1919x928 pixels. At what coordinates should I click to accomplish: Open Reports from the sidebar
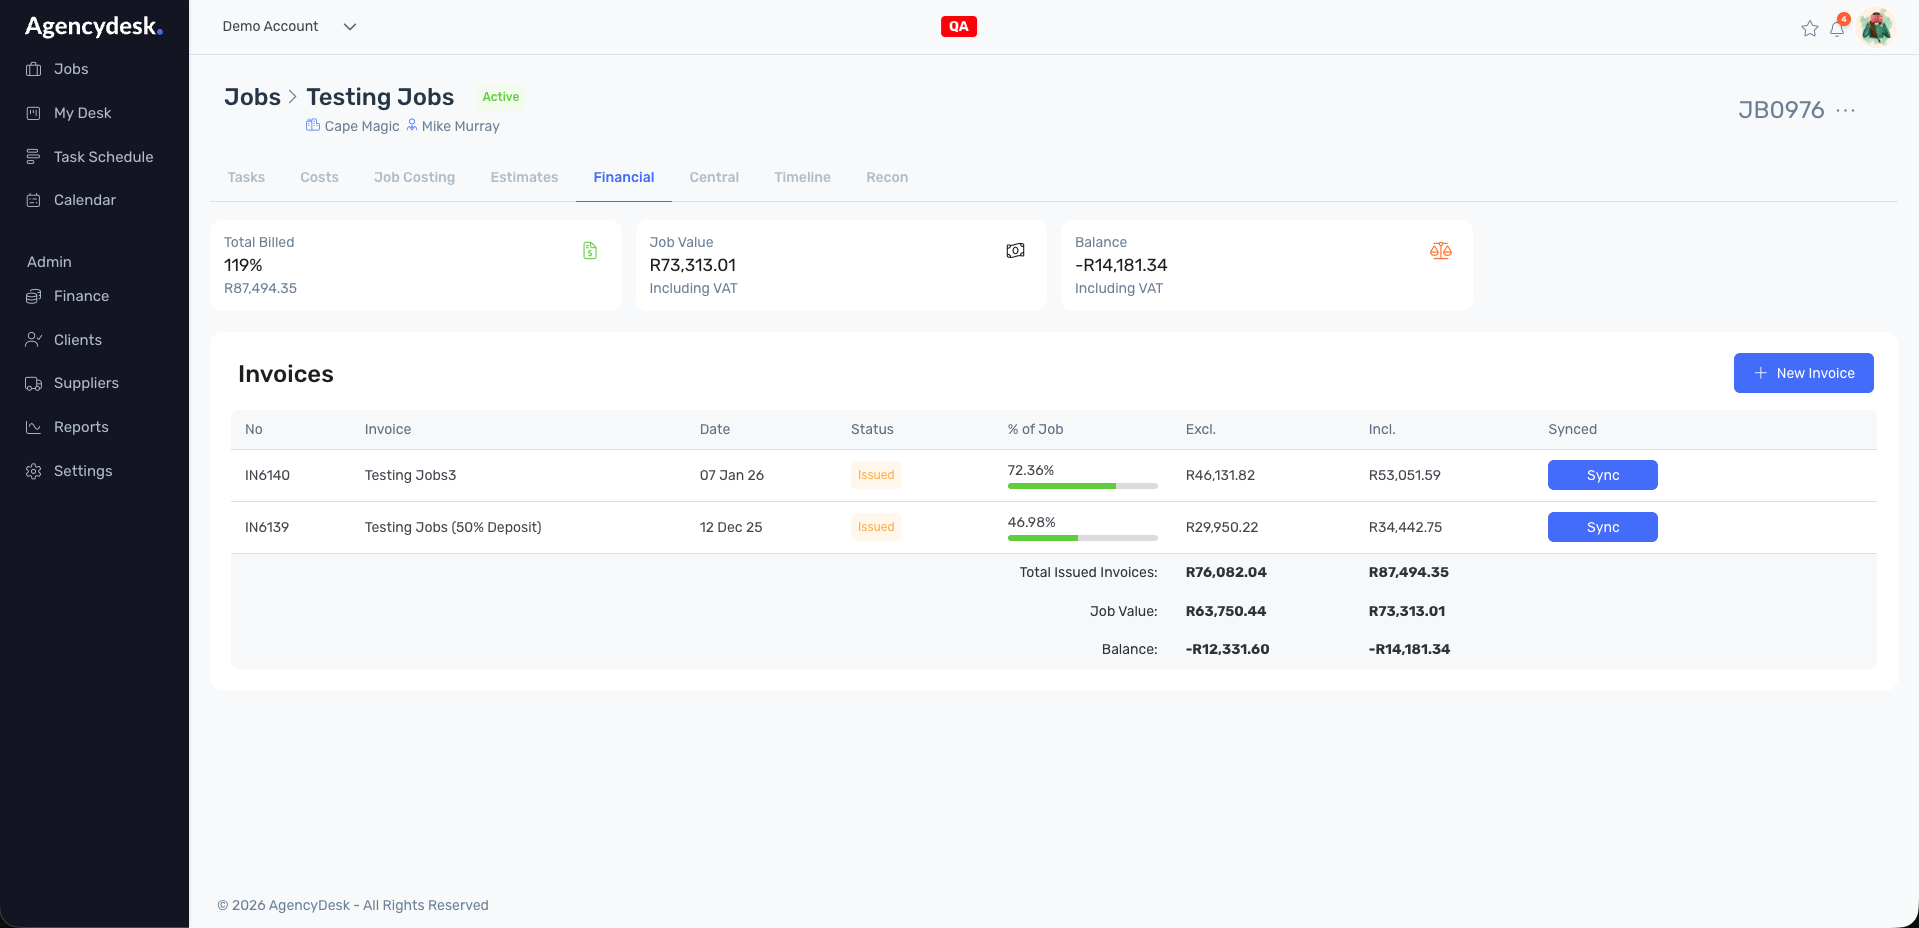point(81,427)
